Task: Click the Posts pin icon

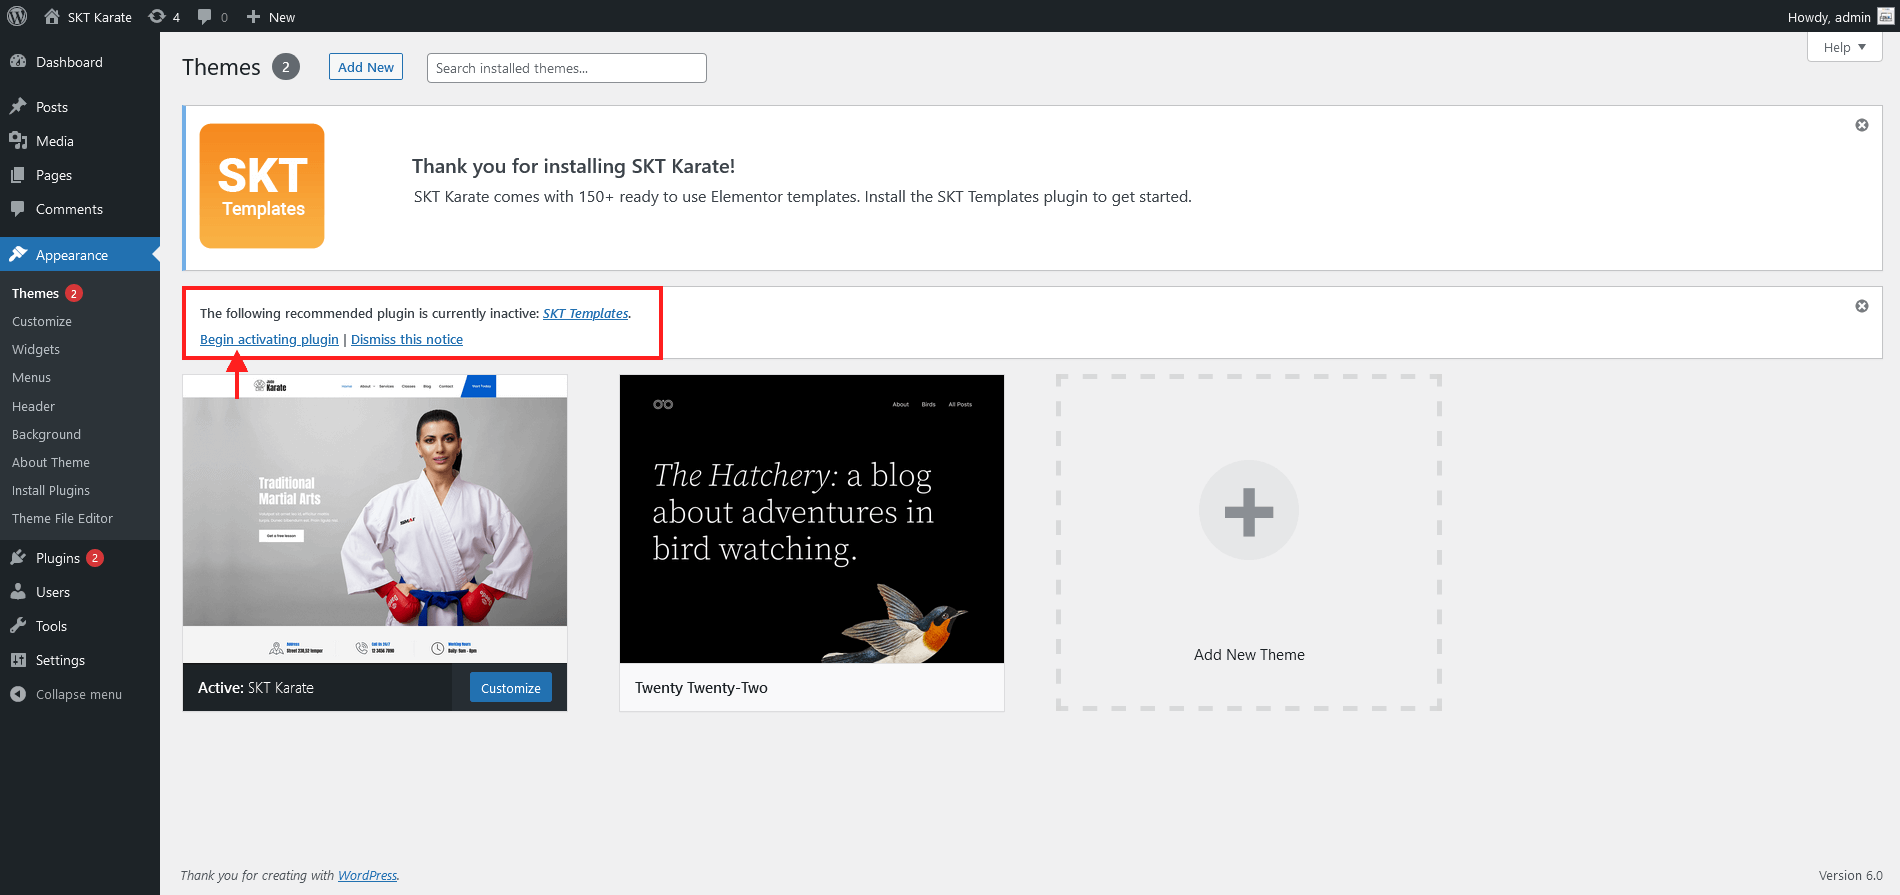Action: click(x=18, y=106)
